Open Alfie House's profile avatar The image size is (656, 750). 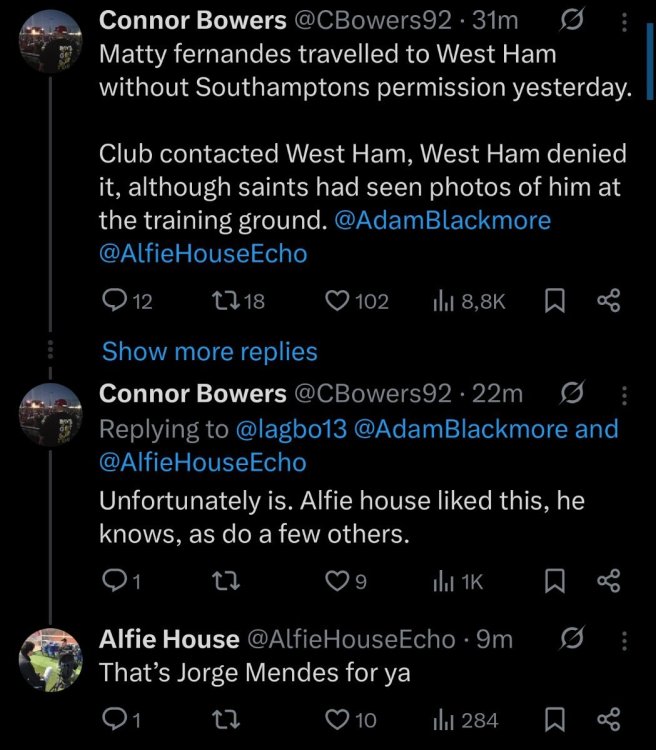coord(50,660)
